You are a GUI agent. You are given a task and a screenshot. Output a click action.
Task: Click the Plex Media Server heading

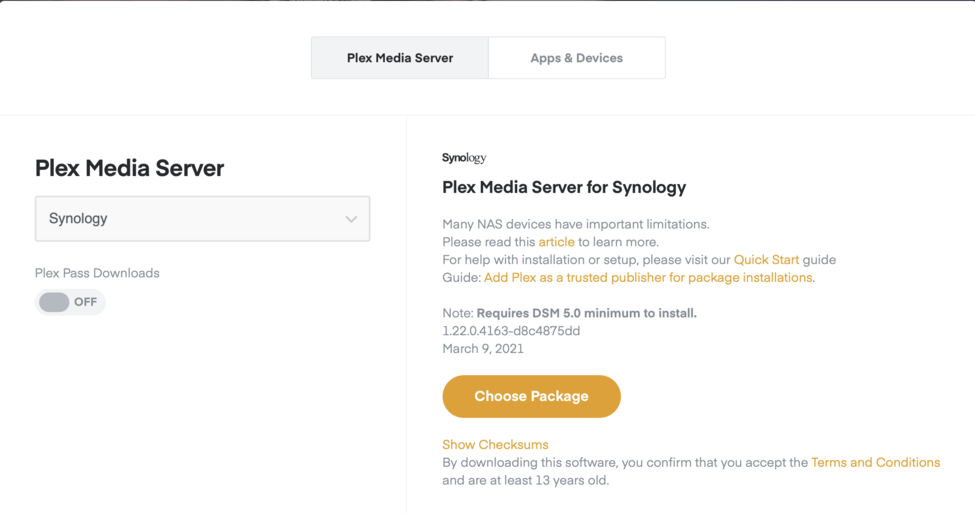[130, 168]
